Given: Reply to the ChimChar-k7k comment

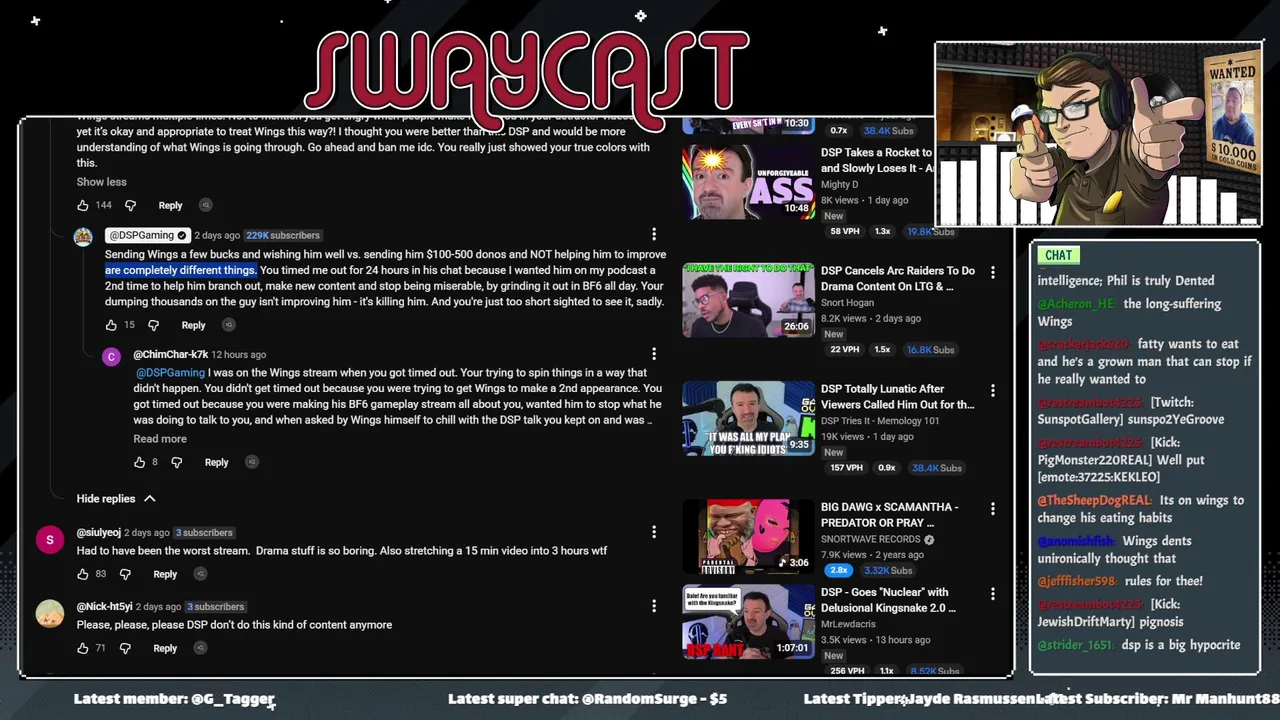Looking at the screenshot, I should 216,462.
